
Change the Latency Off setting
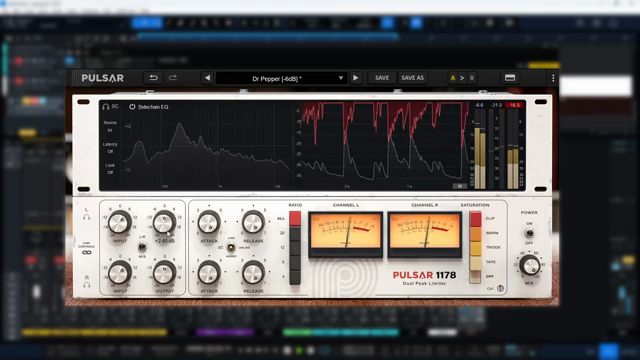click(x=110, y=148)
